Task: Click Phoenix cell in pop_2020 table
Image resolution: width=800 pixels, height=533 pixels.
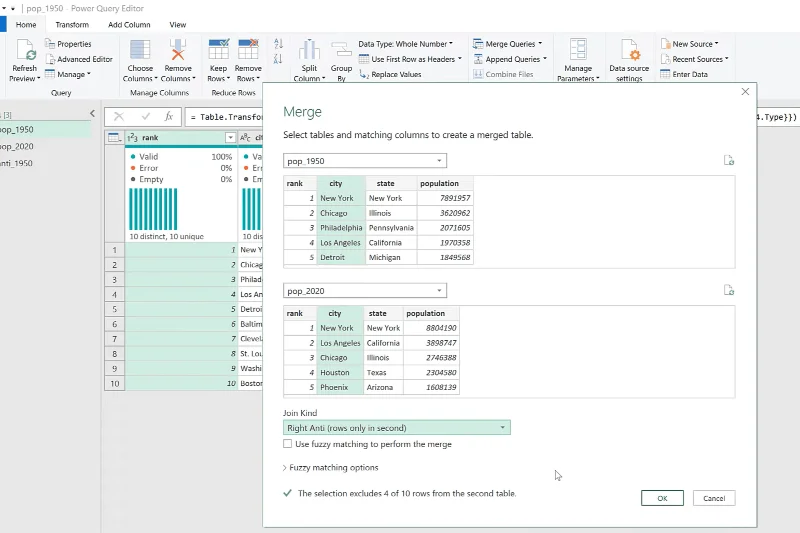Action: [340, 387]
